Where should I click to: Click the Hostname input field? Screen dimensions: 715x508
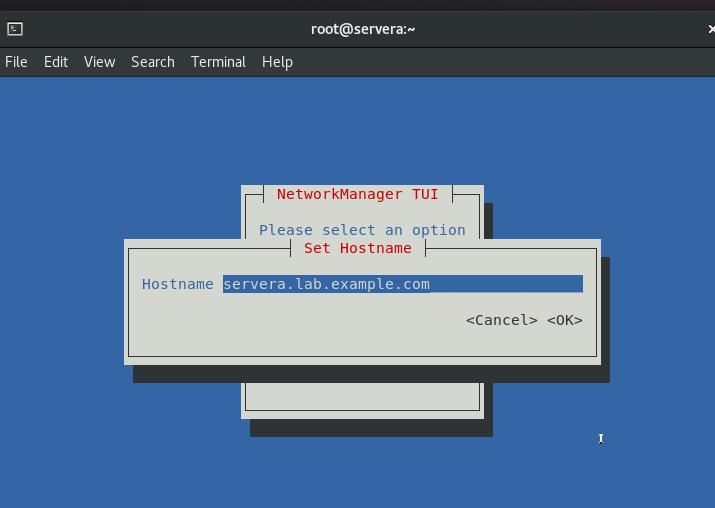coord(403,284)
